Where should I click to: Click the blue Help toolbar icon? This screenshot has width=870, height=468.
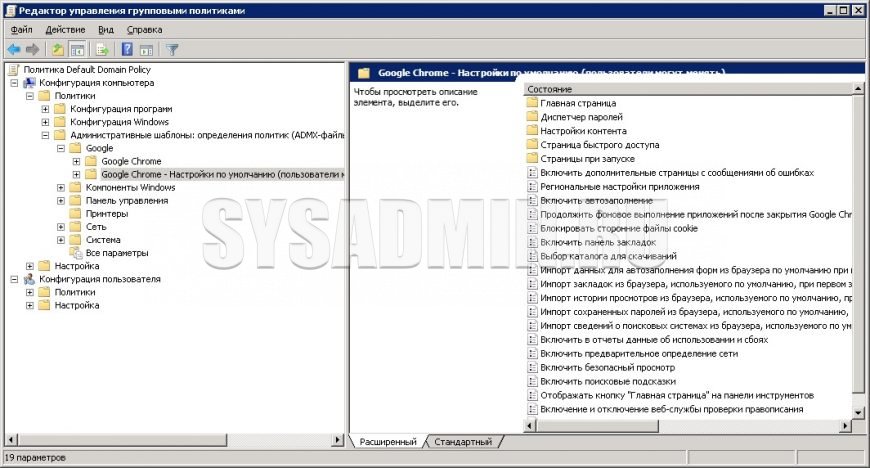coord(128,49)
